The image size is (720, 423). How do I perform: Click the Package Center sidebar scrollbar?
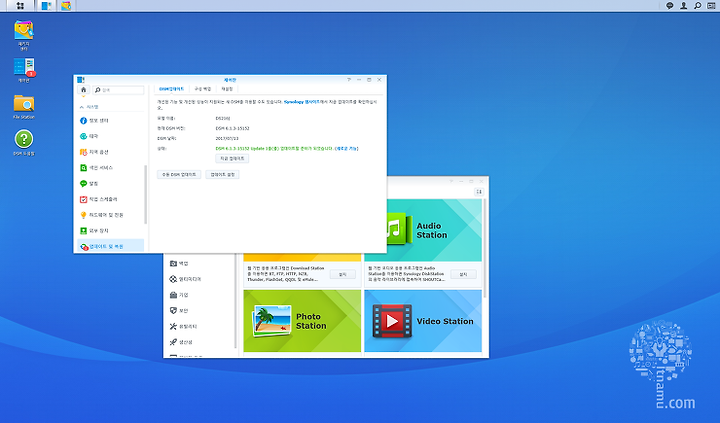point(236,301)
